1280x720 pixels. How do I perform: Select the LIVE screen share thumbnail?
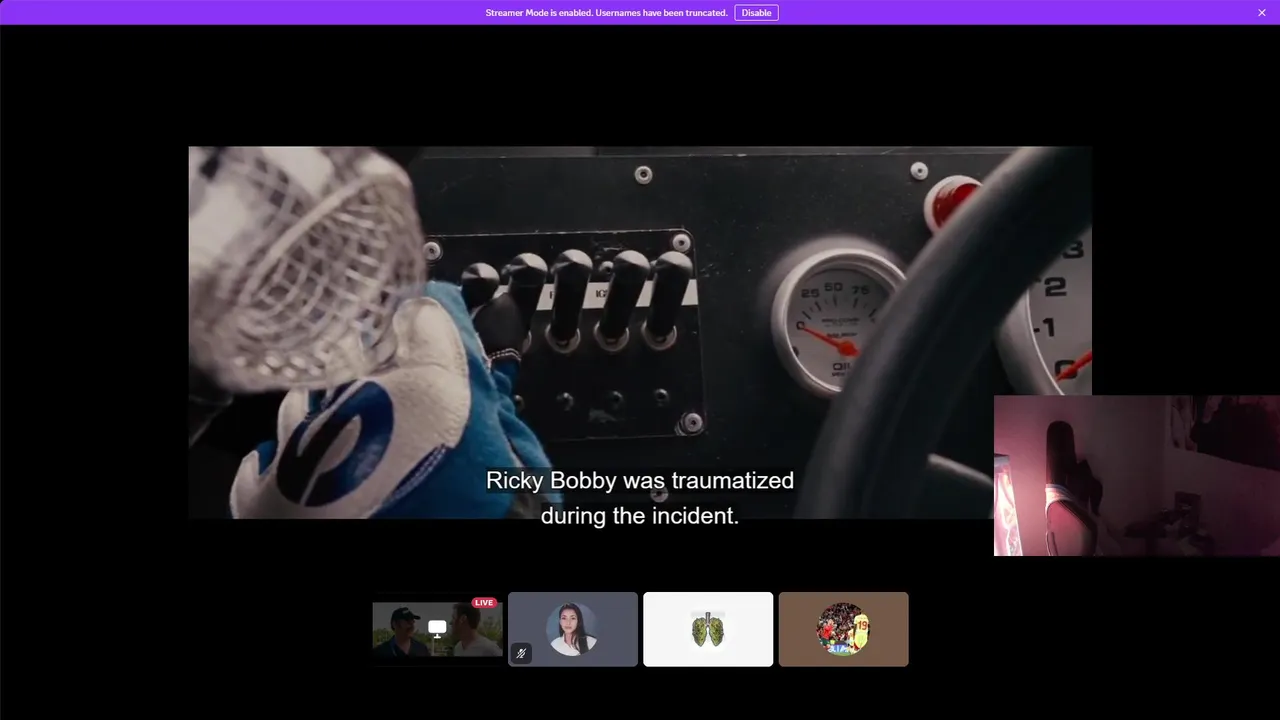[437, 629]
